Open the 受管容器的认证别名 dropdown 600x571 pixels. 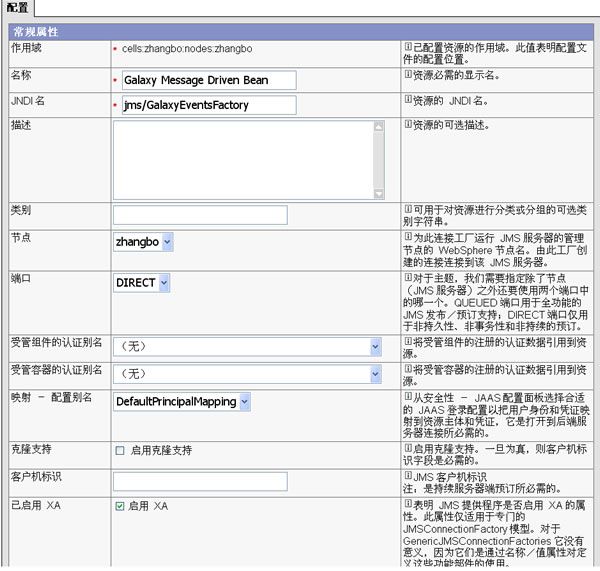pyautogui.click(x=247, y=374)
